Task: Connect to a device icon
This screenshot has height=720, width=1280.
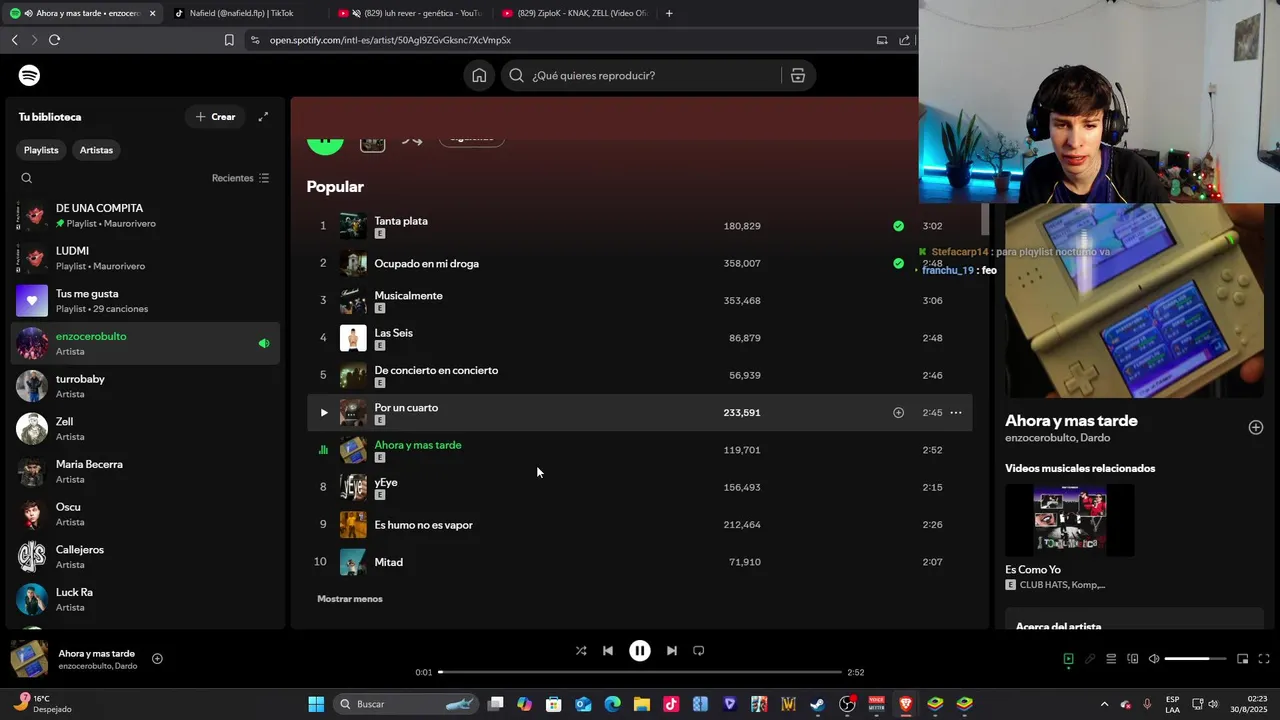Action: click(1133, 659)
